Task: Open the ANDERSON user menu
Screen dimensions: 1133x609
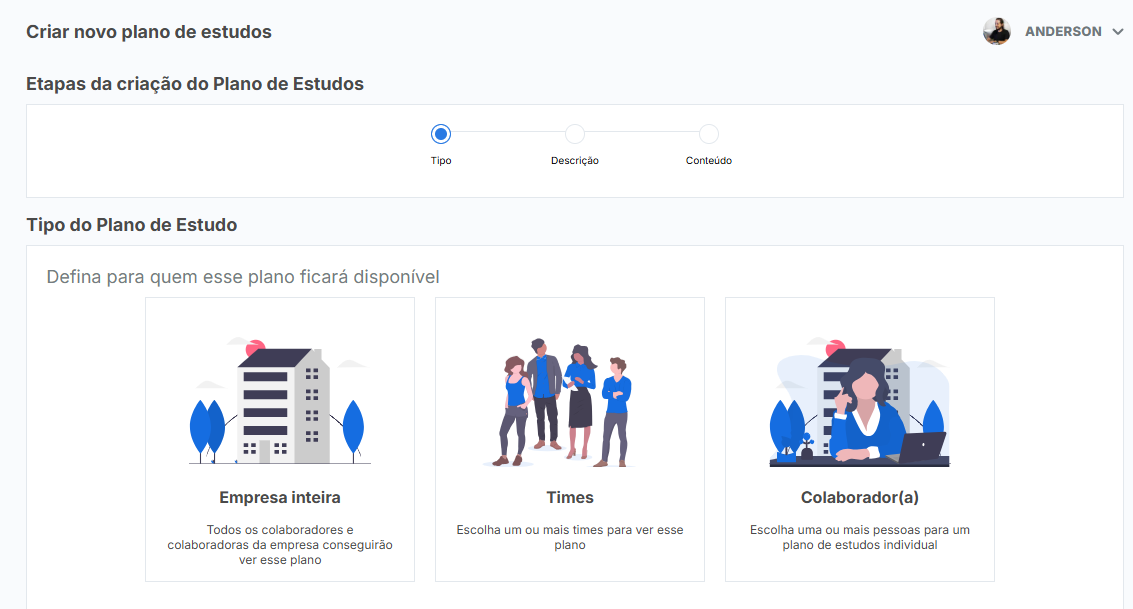Action: click(x=1062, y=32)
